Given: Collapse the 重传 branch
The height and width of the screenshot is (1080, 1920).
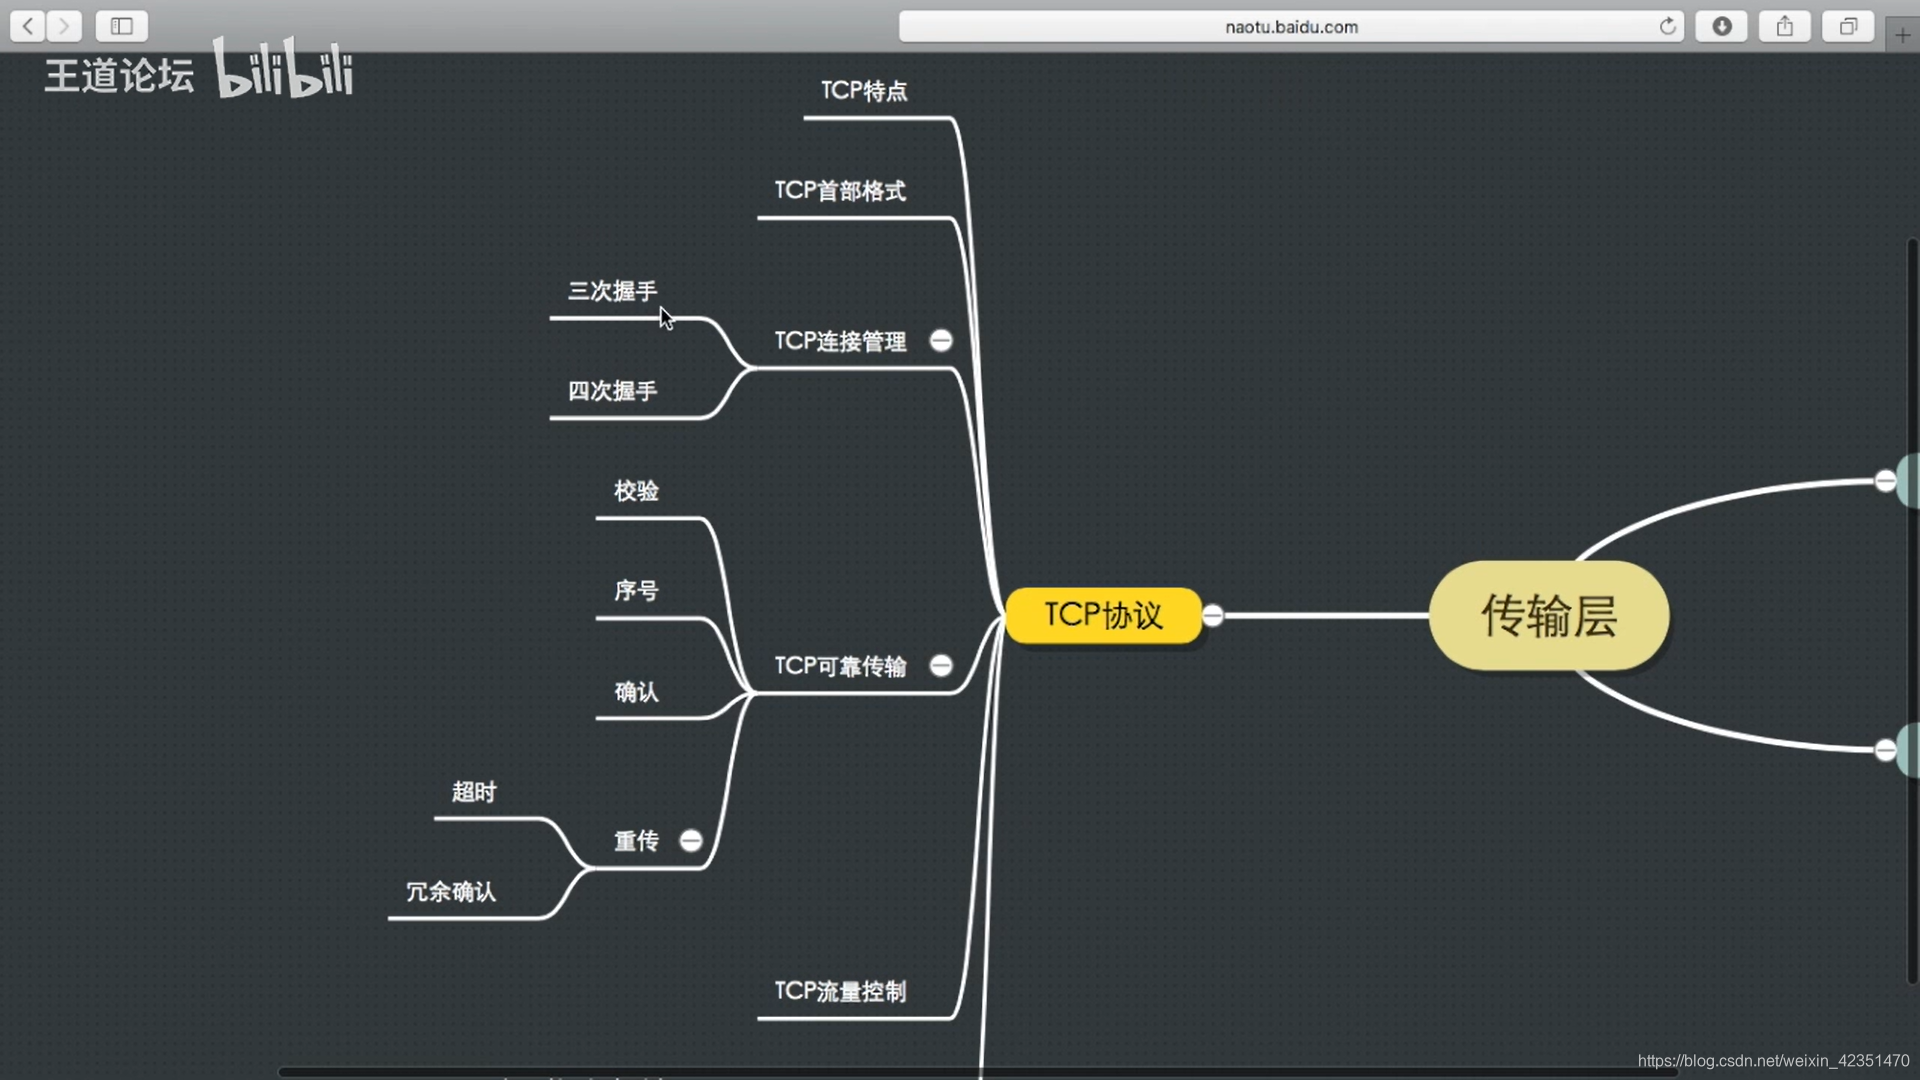Looking at the screenshot, I should pyautogui.click(x=691, y=841).
